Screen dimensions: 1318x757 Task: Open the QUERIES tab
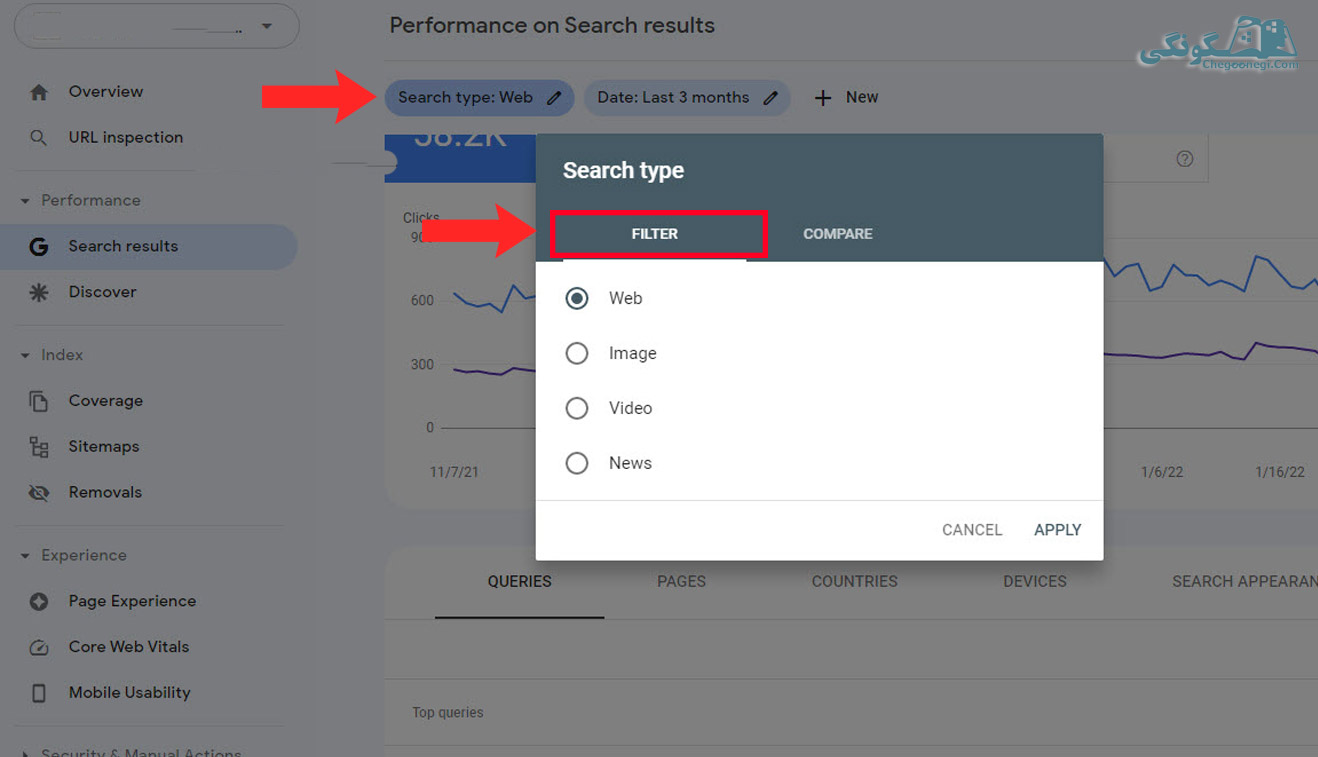519,582
